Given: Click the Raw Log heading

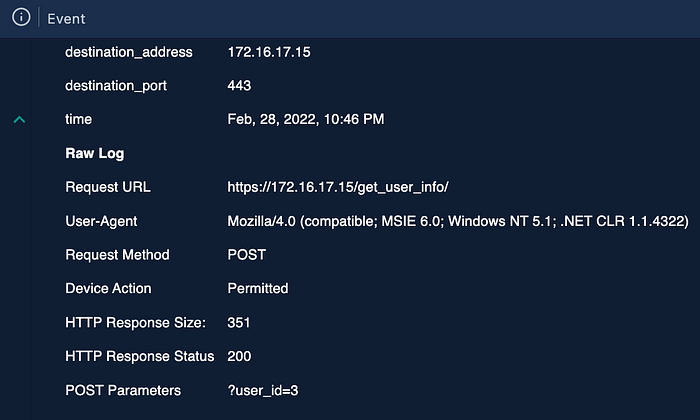Looking at the screenshot, I should [x=95, y=154].
